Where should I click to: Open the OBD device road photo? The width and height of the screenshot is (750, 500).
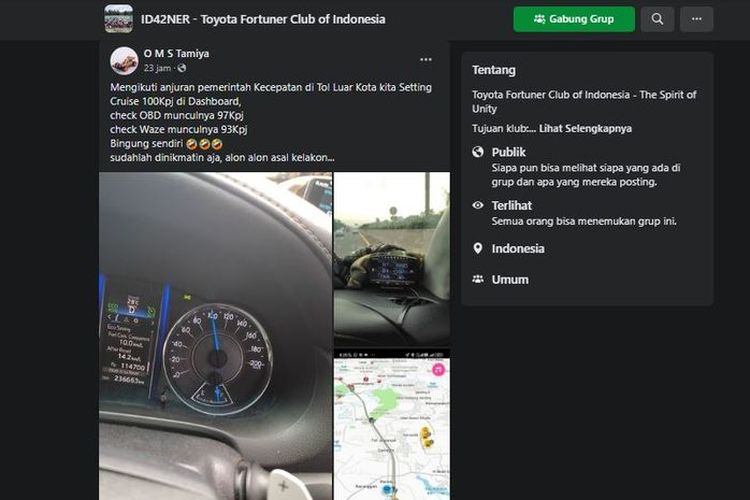point(392,259)
